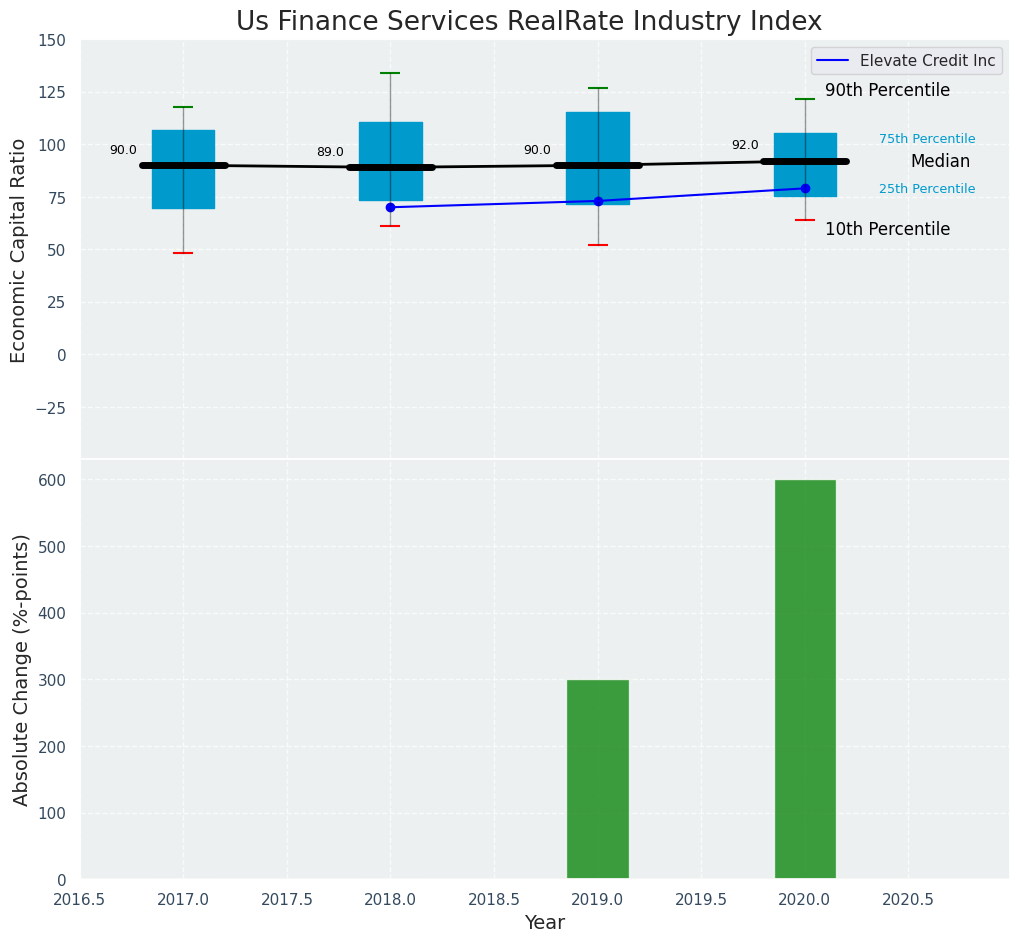Image resolution: width=1019 pixels, height=942 pixels.
Task: Click the 2019 Elevate Credit blue marker
Action: pyautogui.click(x=598, y=201)
